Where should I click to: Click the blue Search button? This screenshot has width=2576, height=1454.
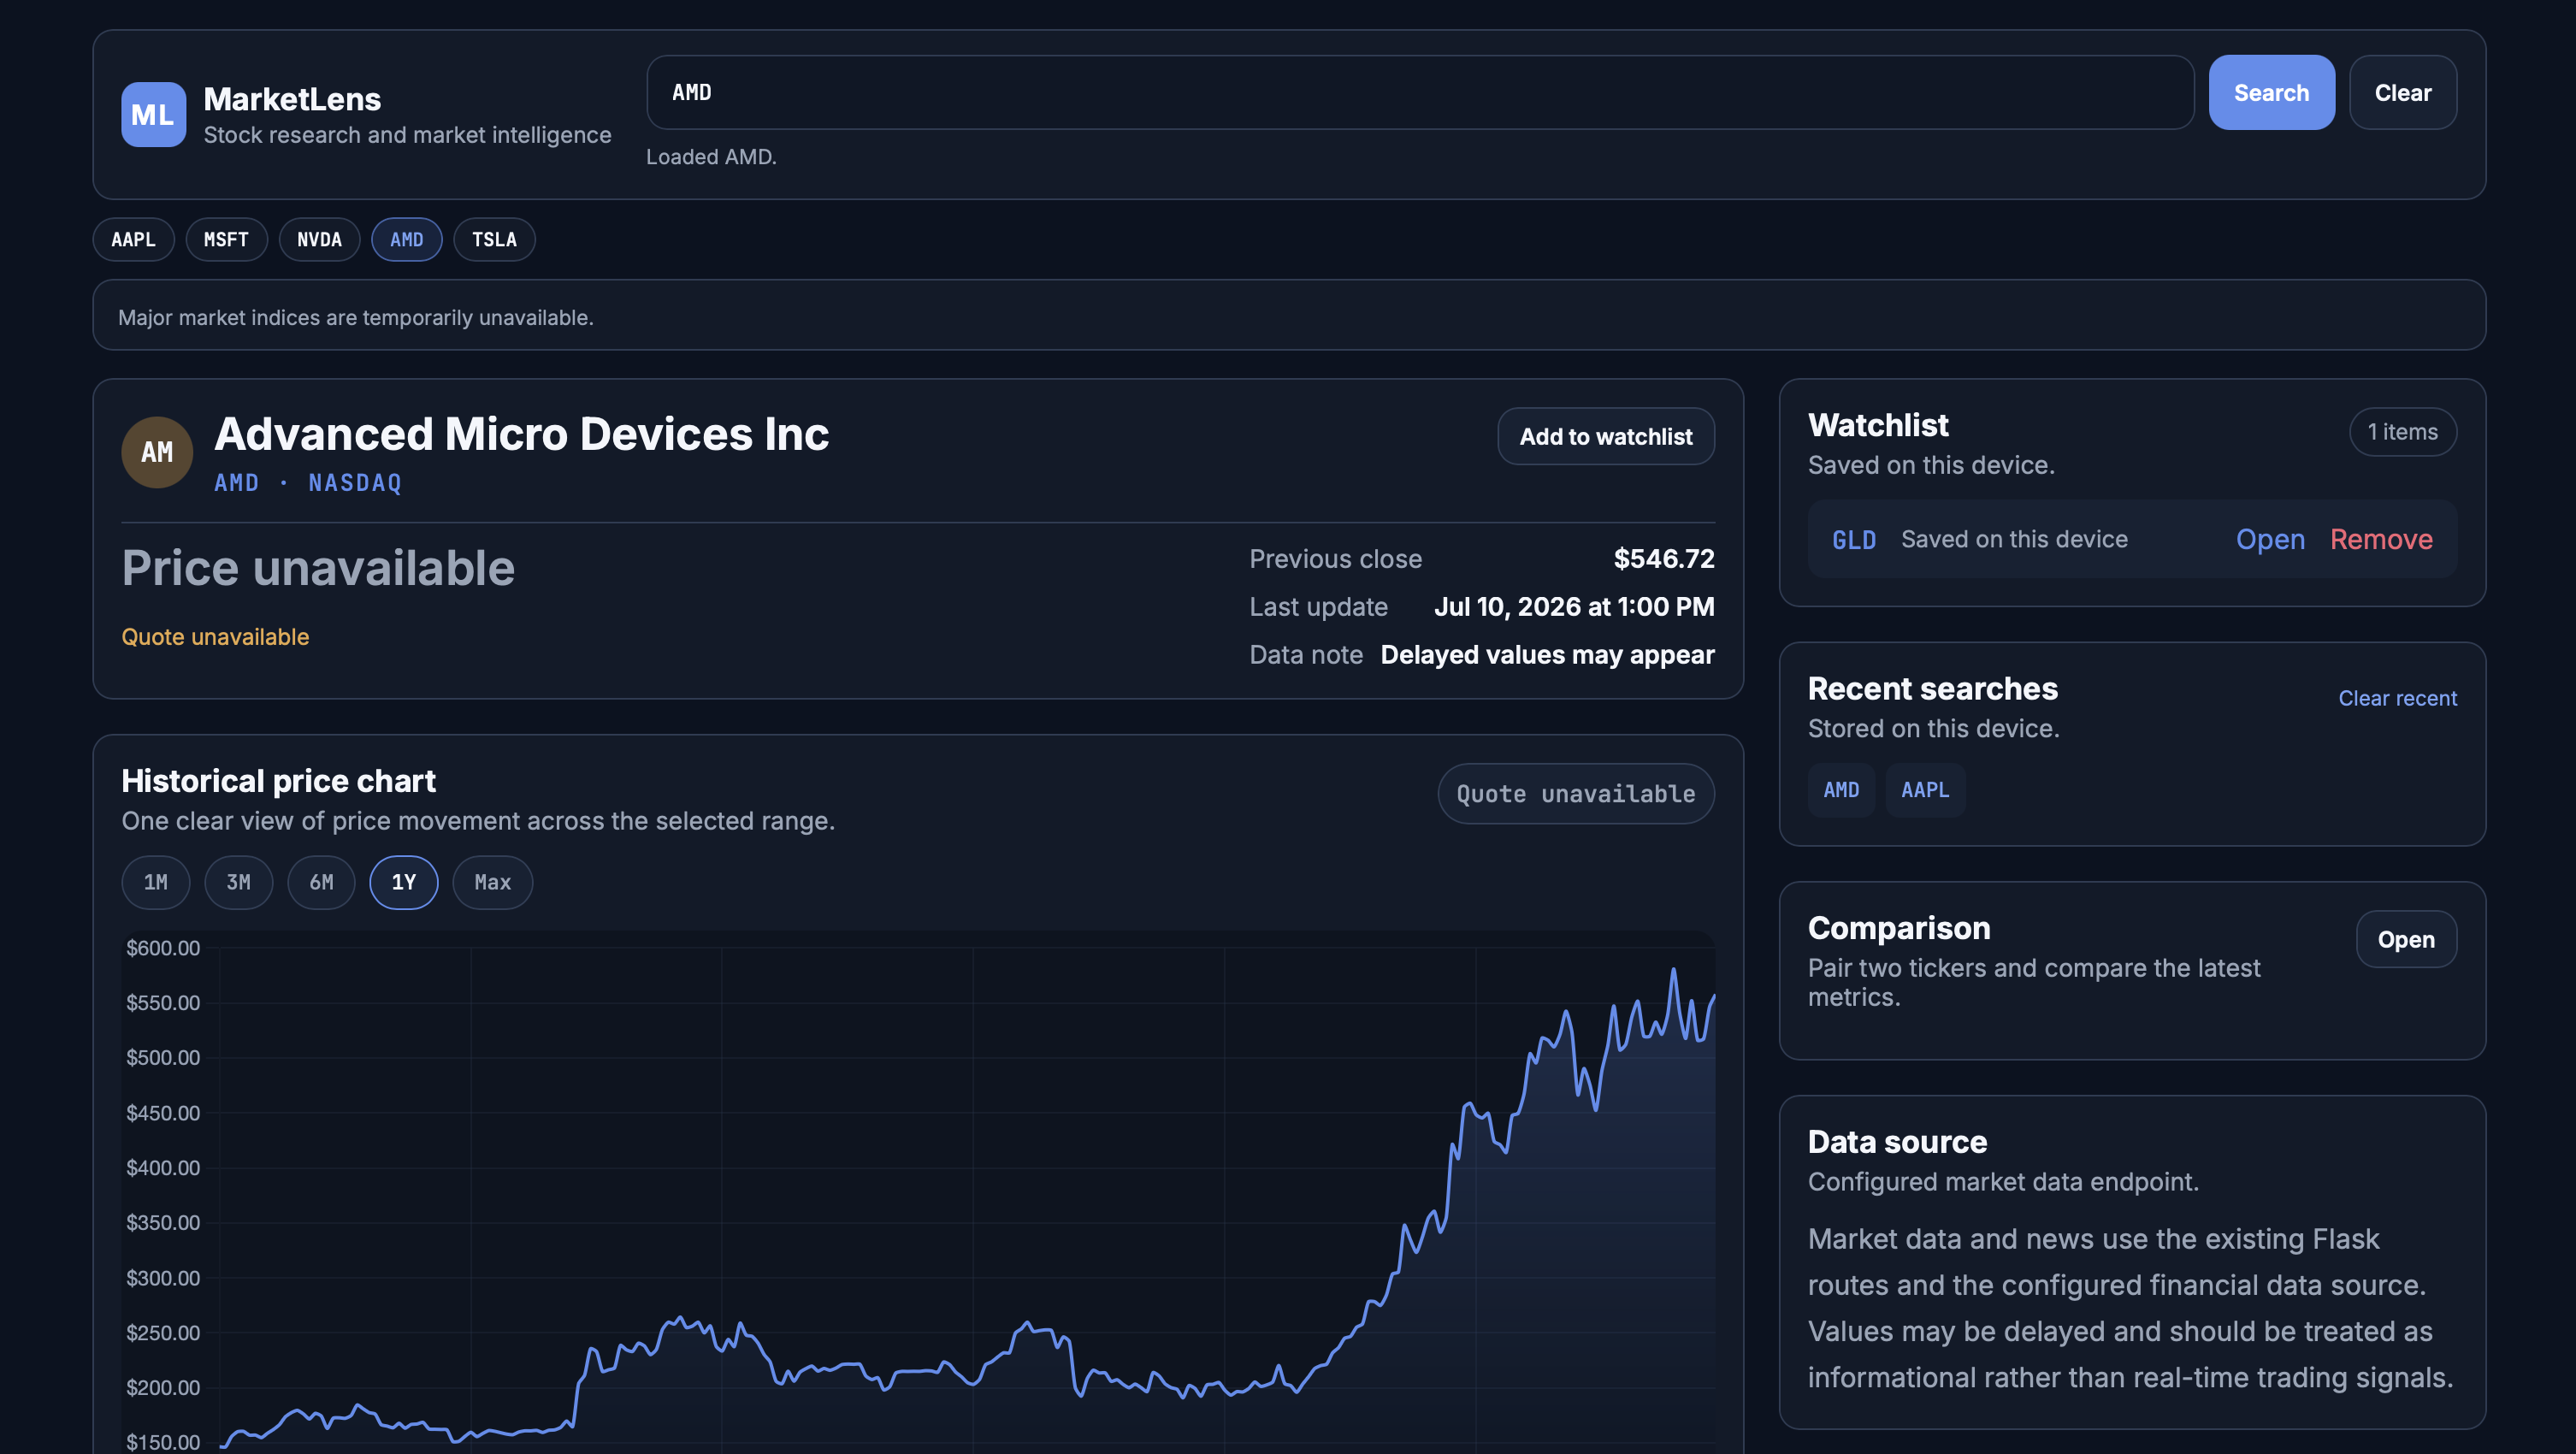coord(2271,92)
